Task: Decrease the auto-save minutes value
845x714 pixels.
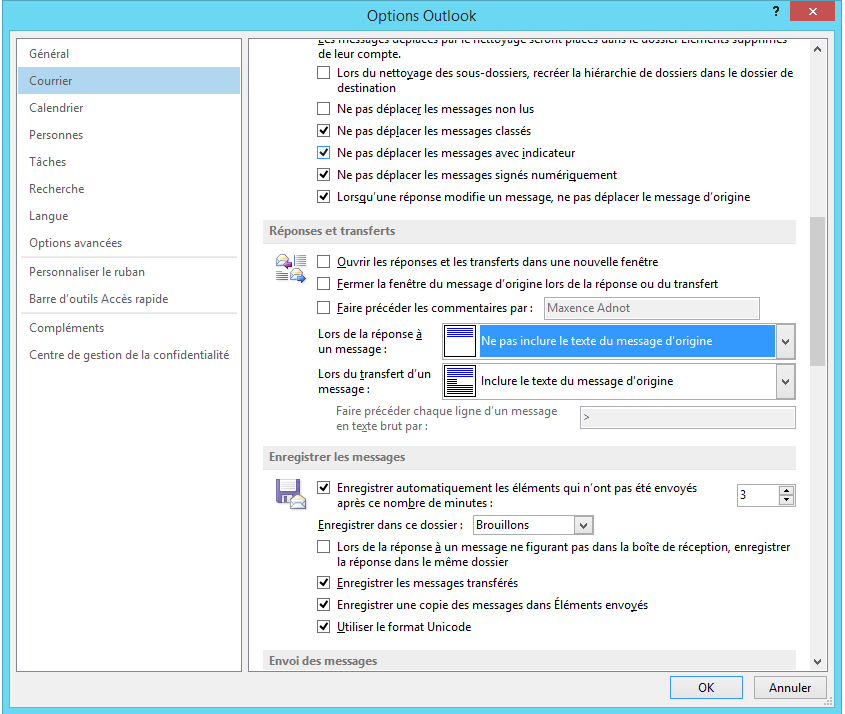Action: [786, 500]
